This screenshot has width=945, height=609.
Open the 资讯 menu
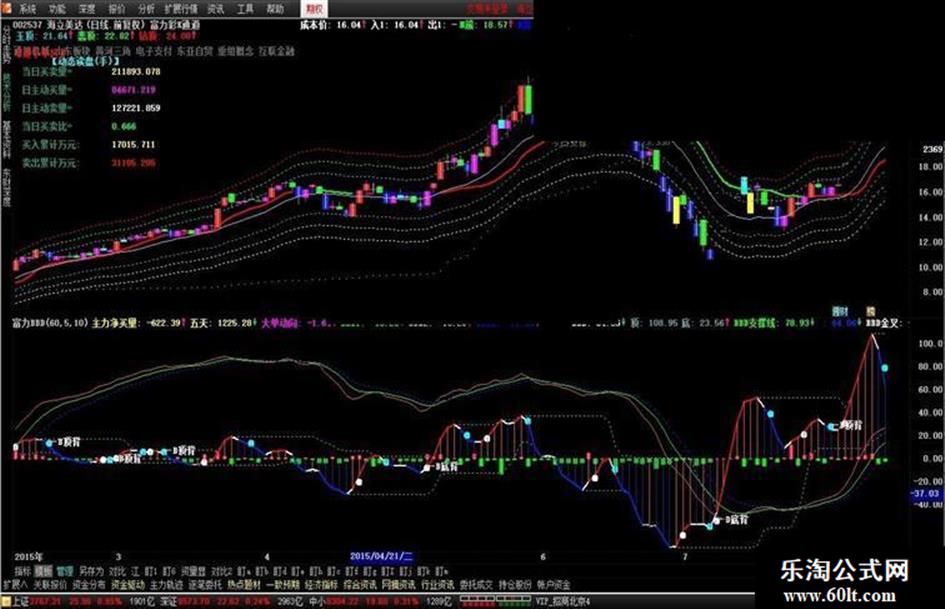pos(215,9)
